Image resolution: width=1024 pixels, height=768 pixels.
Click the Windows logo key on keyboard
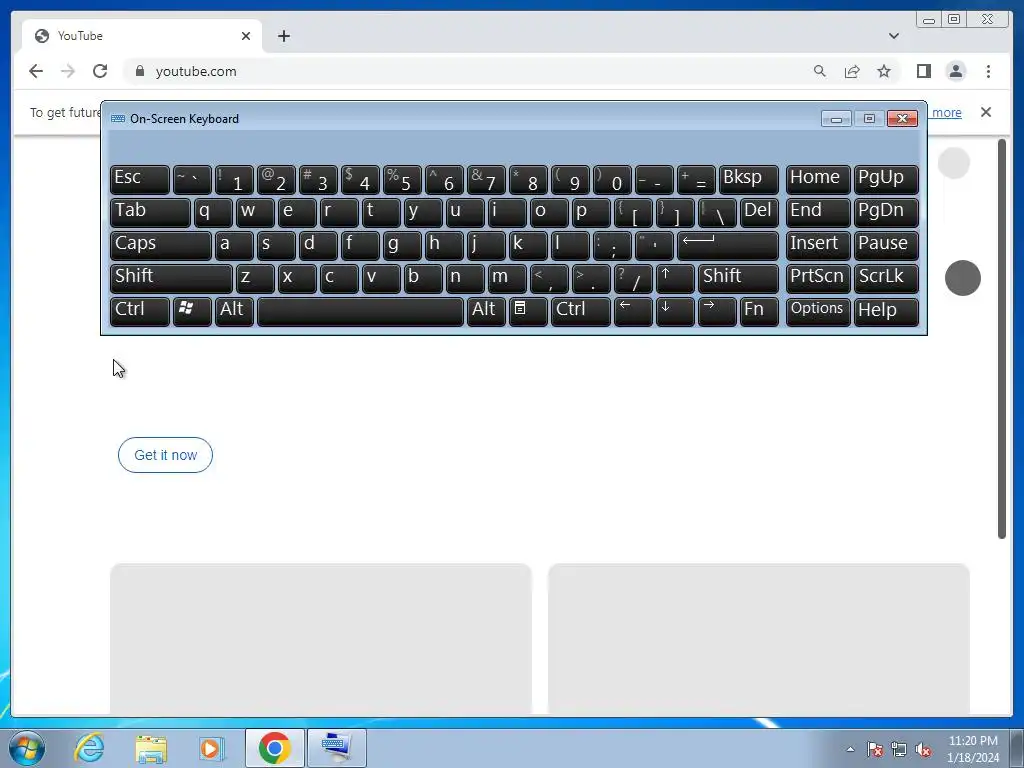point(192,311)
